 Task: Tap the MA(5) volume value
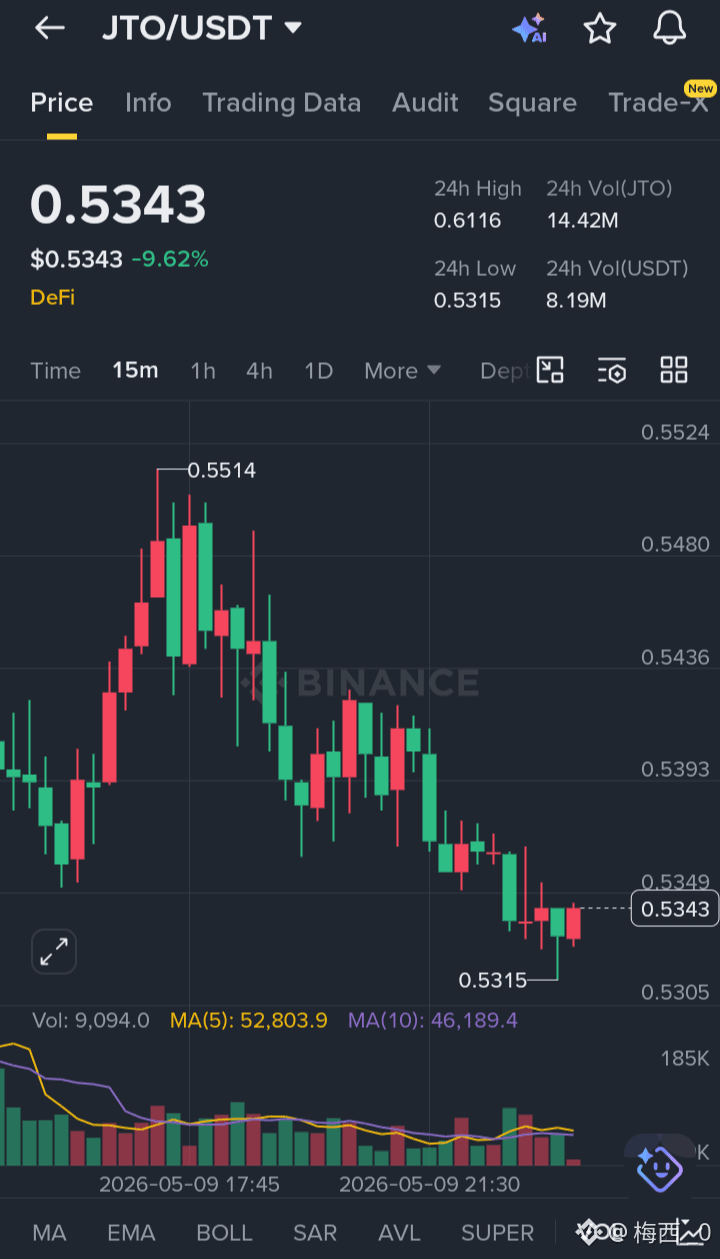click(249, 1021)
